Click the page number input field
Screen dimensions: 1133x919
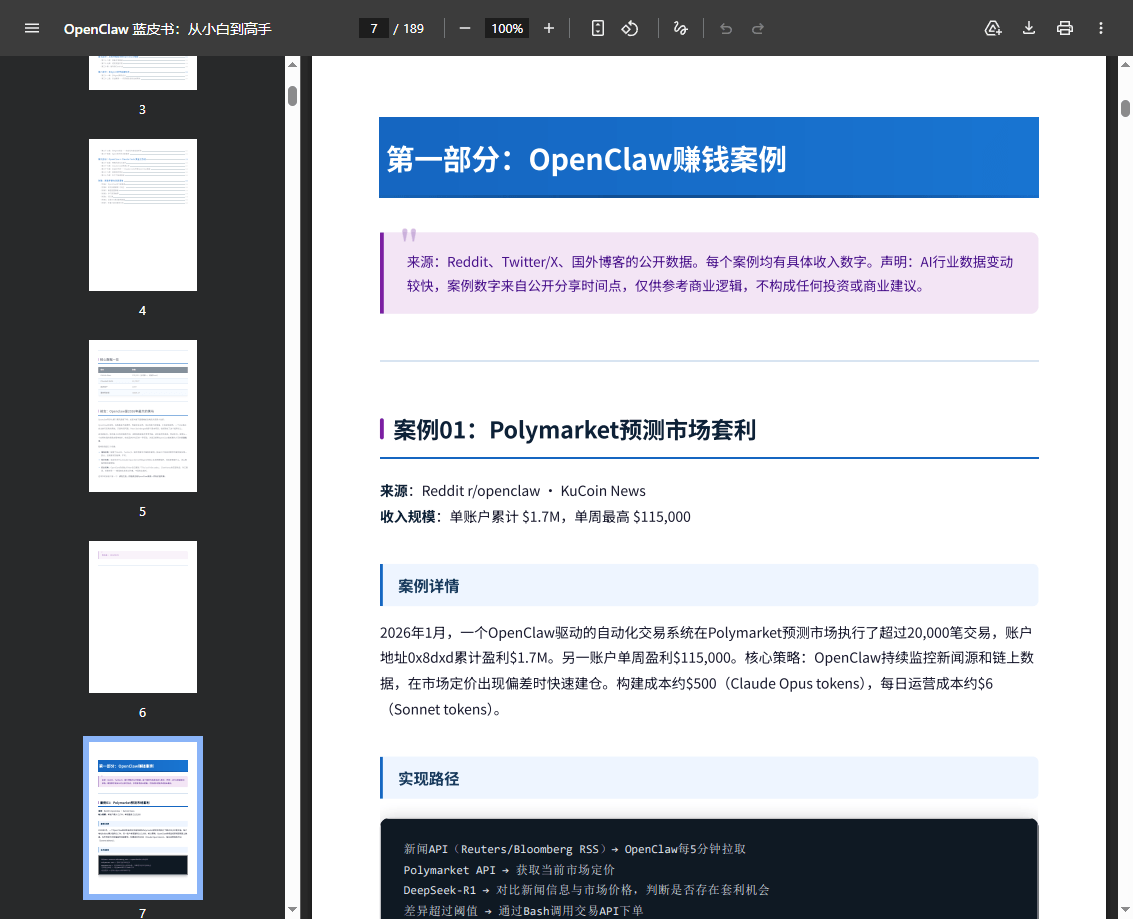pos(373,28)
